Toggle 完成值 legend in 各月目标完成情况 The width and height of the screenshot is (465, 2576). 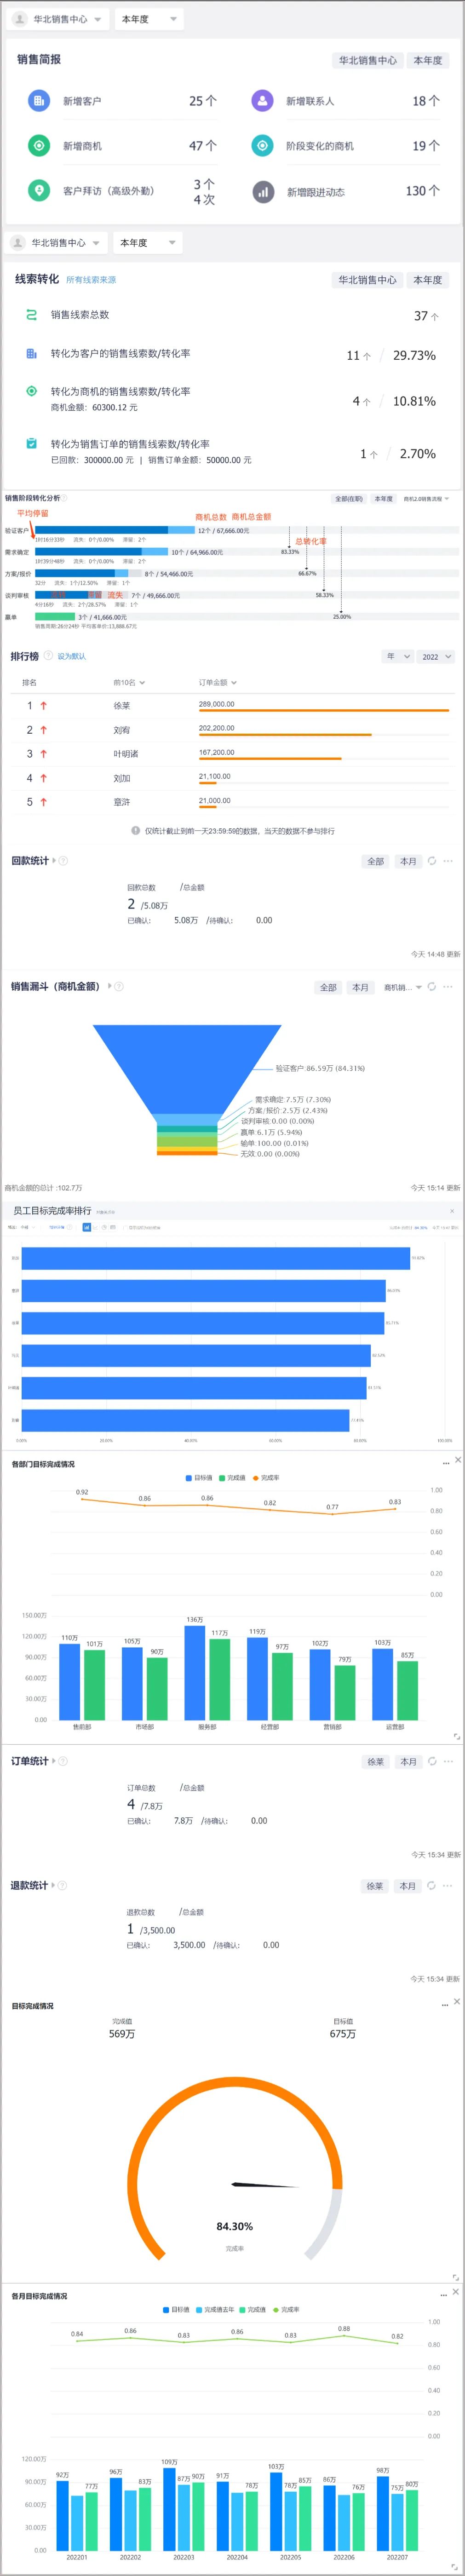click(x=252, y=2310)
